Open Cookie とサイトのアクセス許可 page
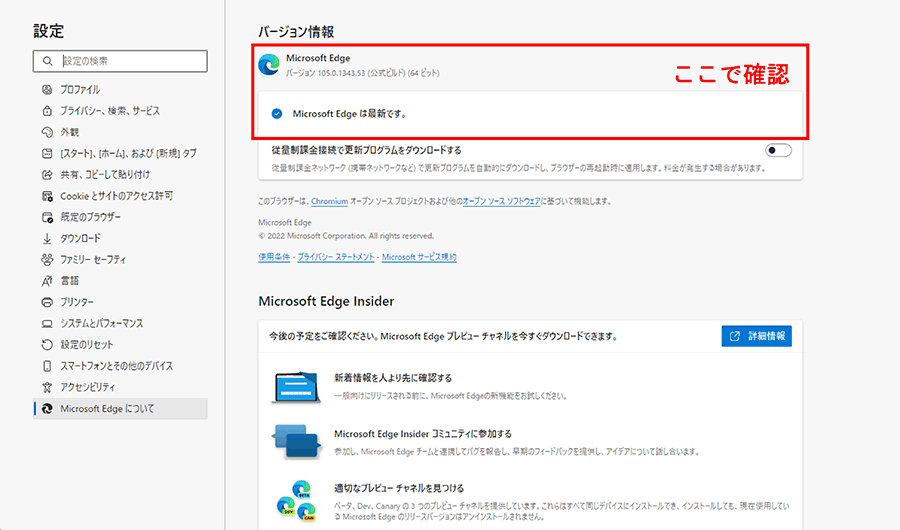900x530 pixels. point(117,196)
